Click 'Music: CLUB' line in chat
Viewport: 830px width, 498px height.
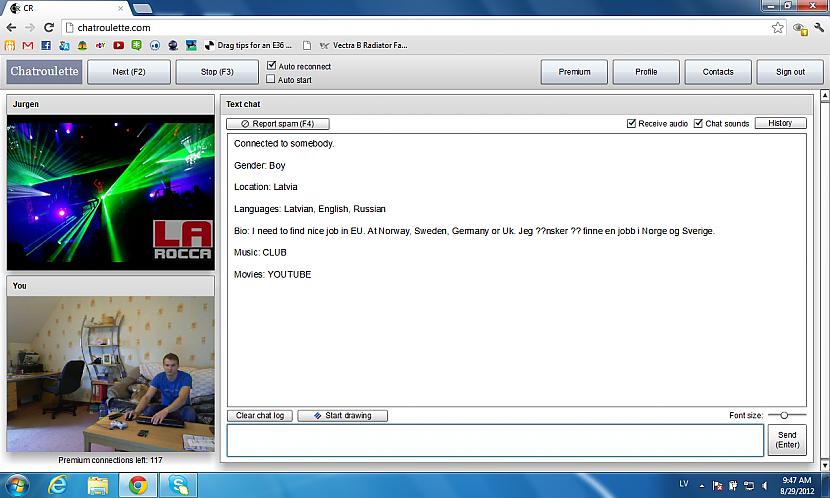tap(260, 252)
